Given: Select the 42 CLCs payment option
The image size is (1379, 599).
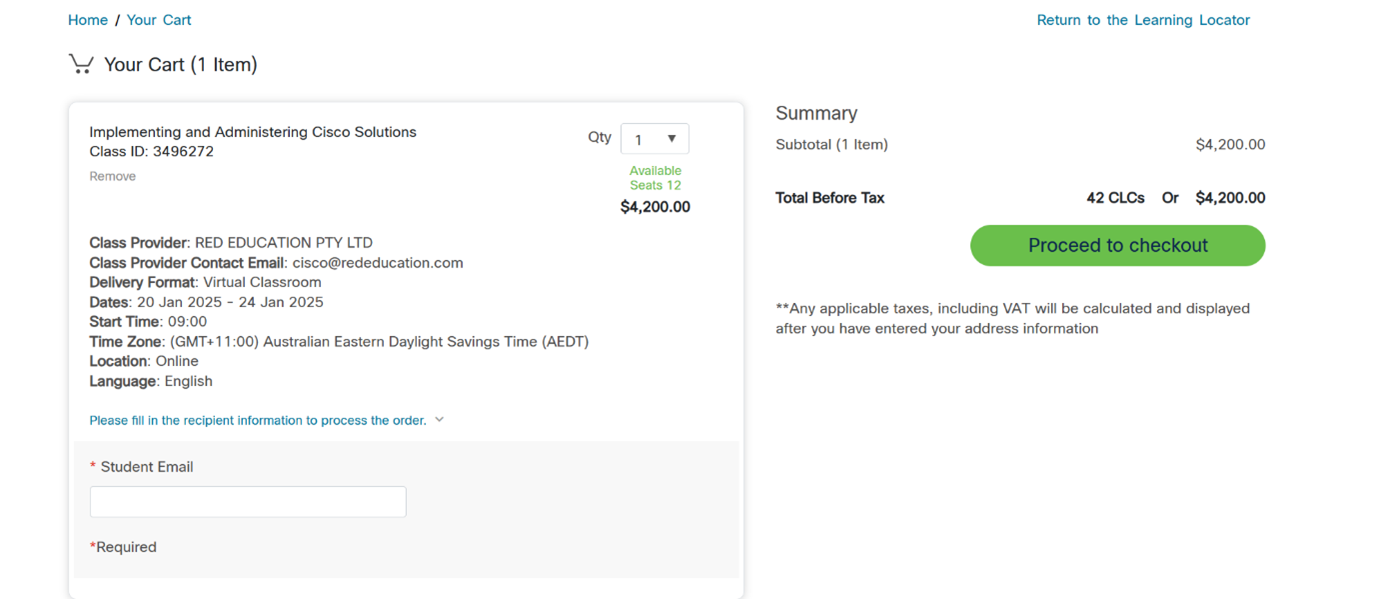Looking at the screenshot, I should pyautogui.click(x=1115, y=197).
